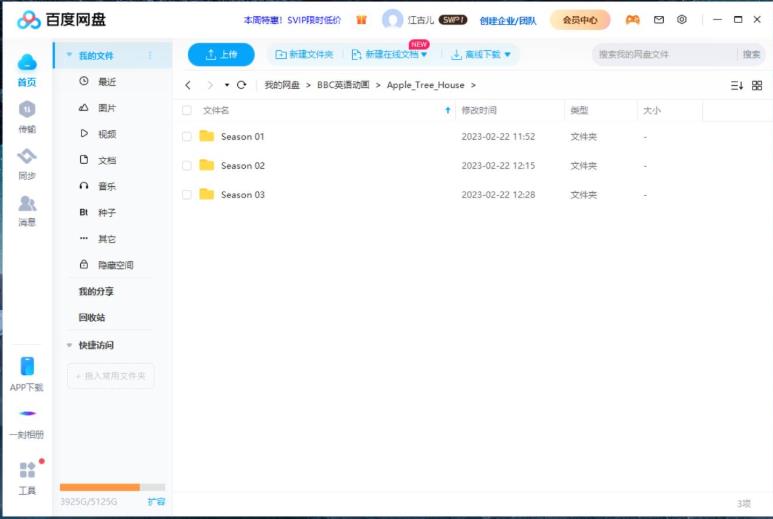The height and width of the screenshot is (519, 773).
Task: Open the game controller icon
Action: click(632, 20)
